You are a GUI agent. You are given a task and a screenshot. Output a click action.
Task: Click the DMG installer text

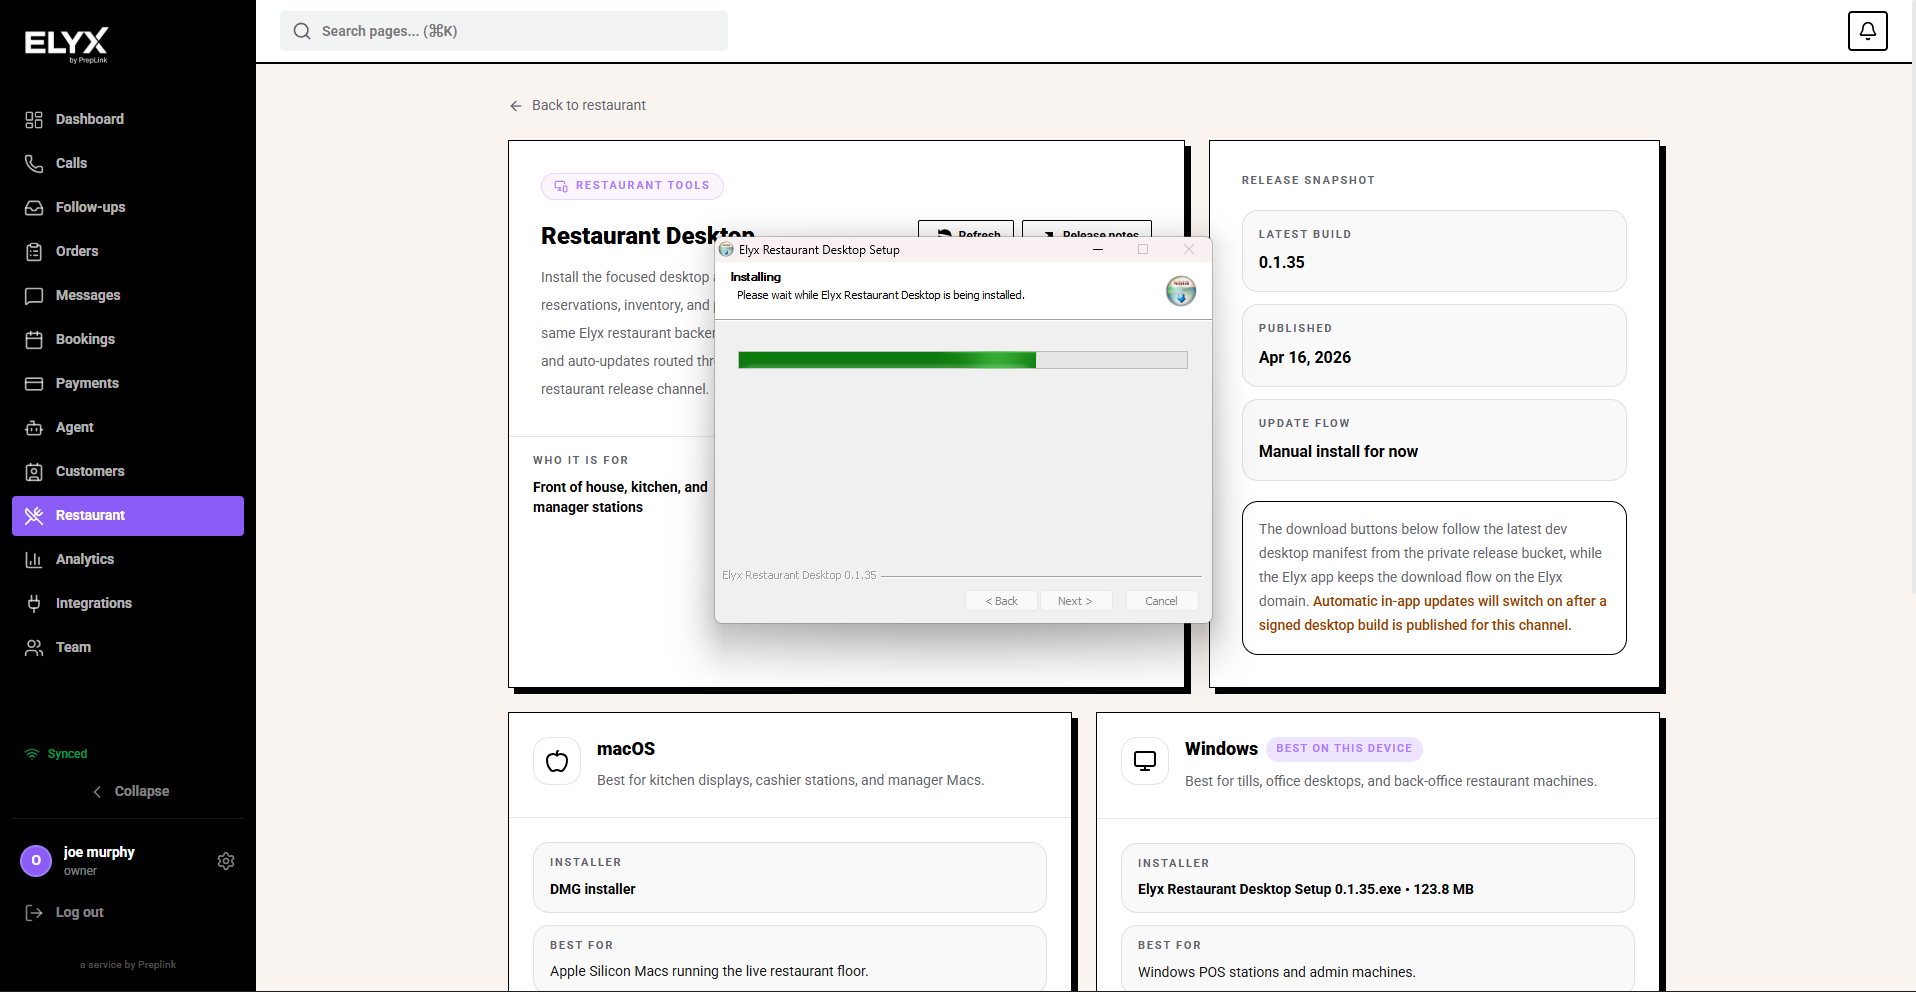(593, 889)
